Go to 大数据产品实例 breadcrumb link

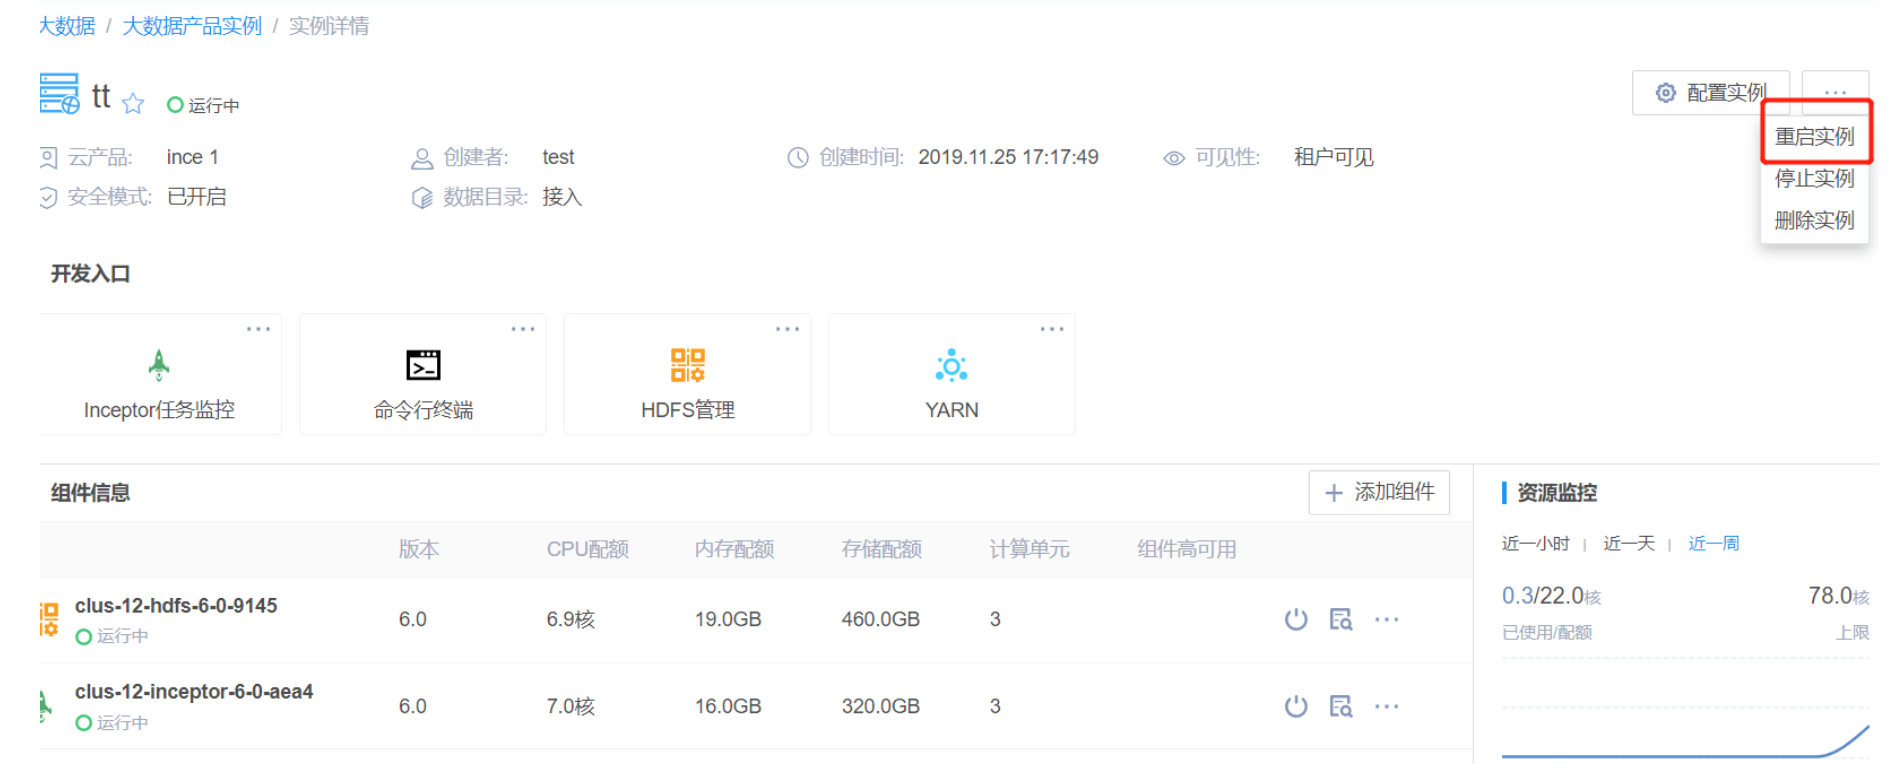pos(192,26)
